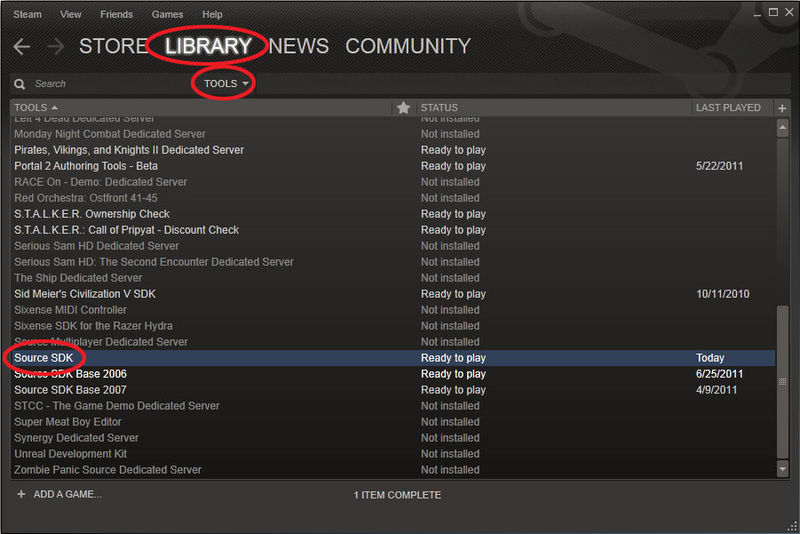Click the plus icon beside Last Played header

click(x=782, y=108)
